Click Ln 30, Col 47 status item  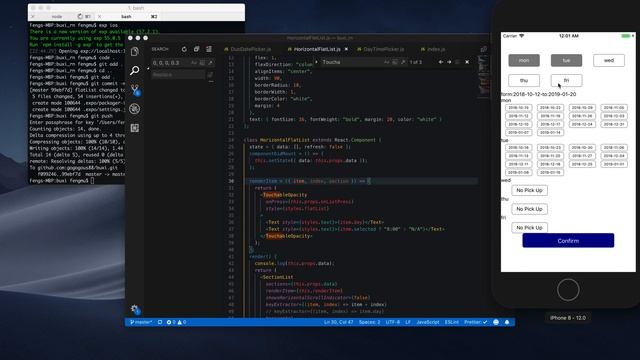[338, 322]
